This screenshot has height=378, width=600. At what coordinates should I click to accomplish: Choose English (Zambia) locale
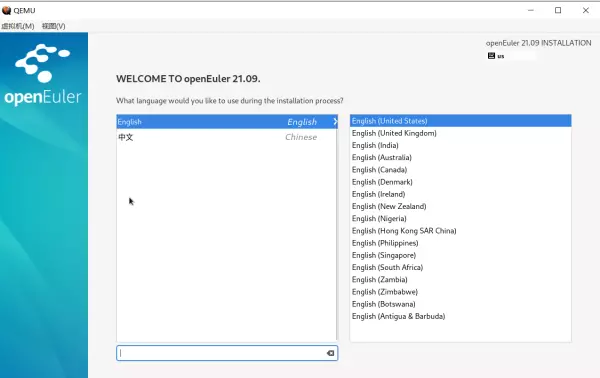(460, 280)
